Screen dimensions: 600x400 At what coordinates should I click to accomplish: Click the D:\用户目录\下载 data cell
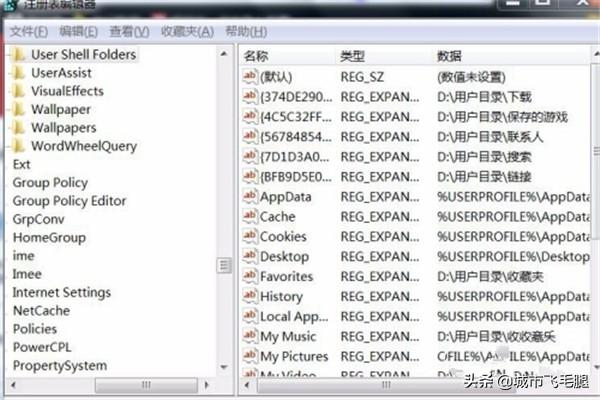(484, 97)
